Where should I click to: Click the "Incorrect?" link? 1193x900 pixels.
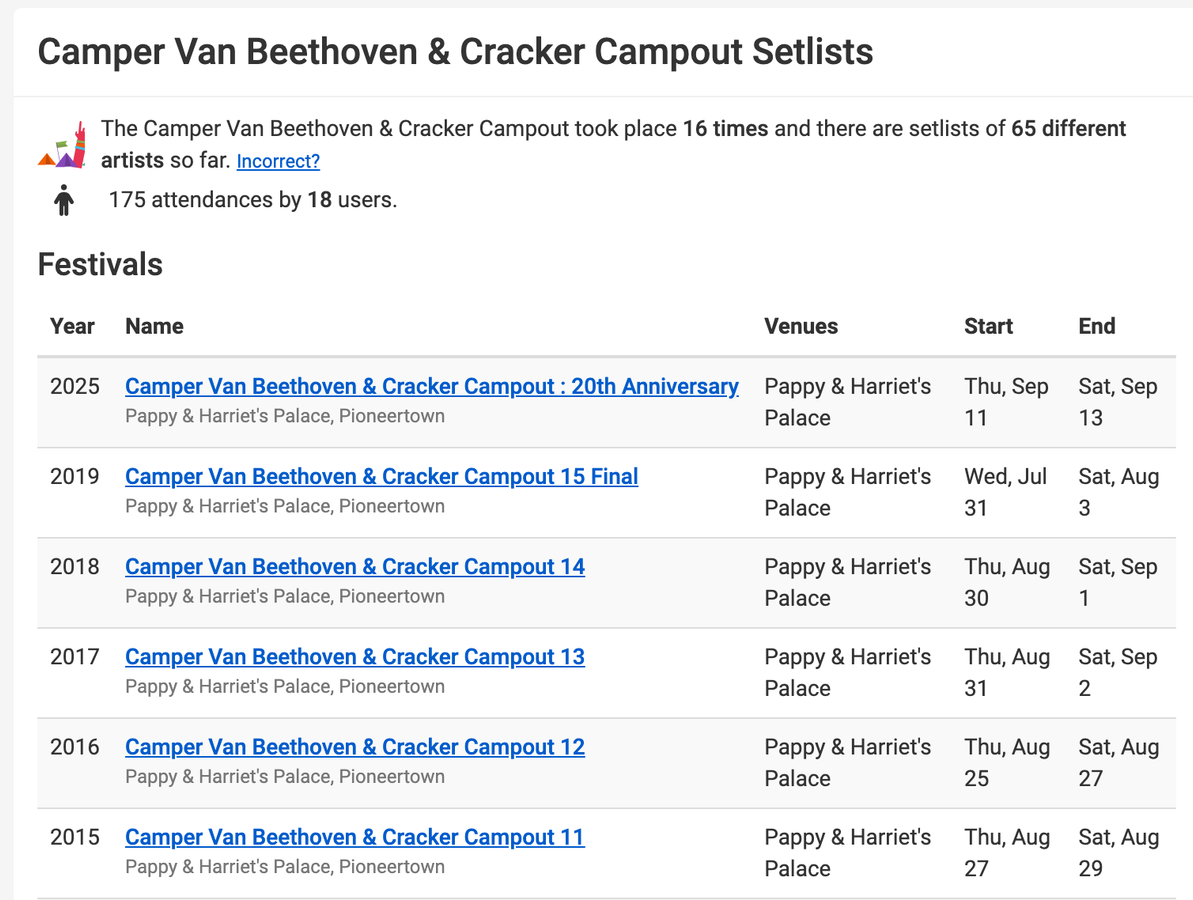[x=278, y=161]
